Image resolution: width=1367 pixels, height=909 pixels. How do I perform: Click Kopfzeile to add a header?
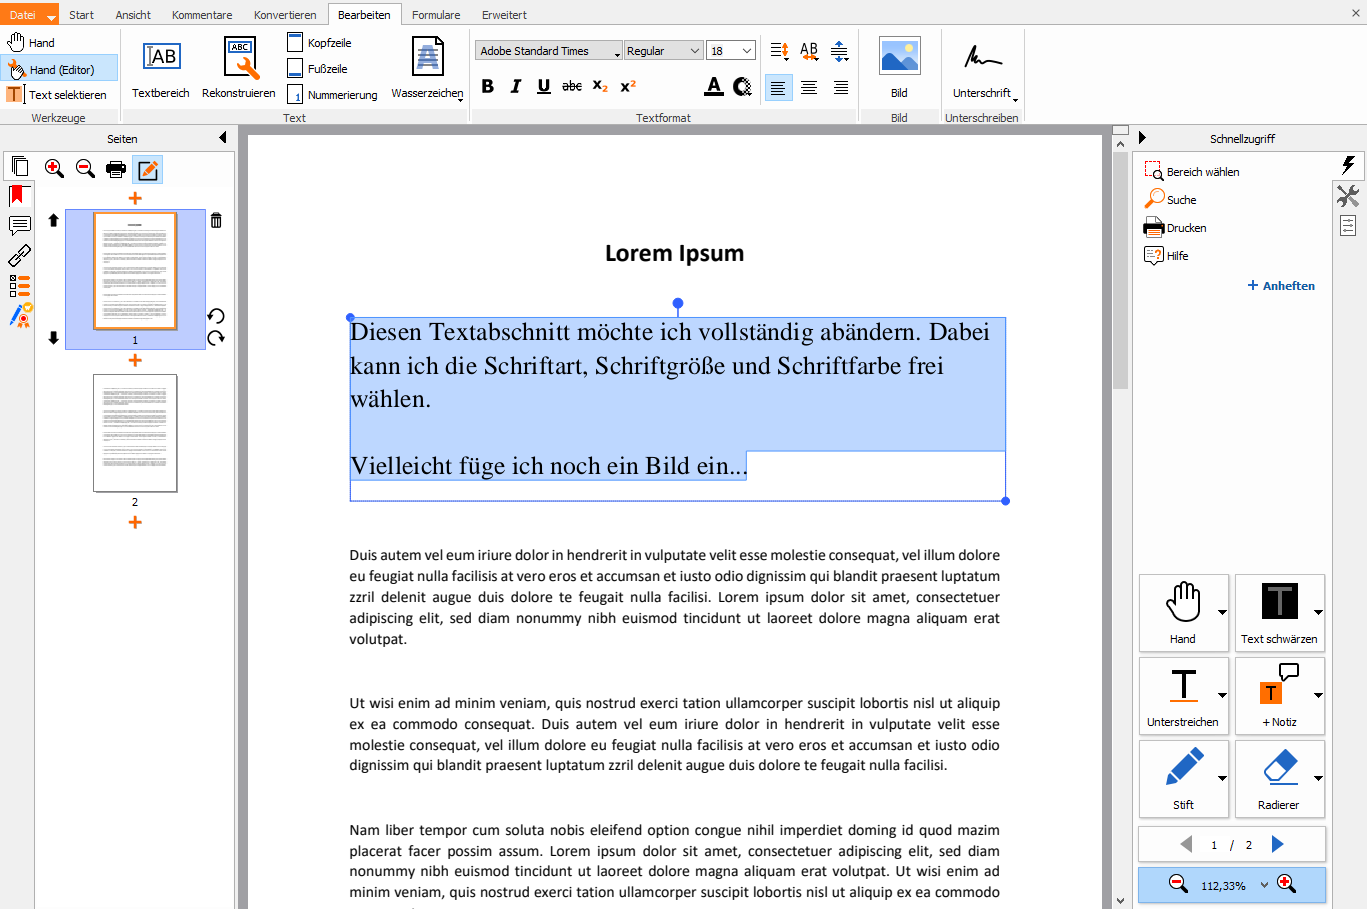coord(320,43)
